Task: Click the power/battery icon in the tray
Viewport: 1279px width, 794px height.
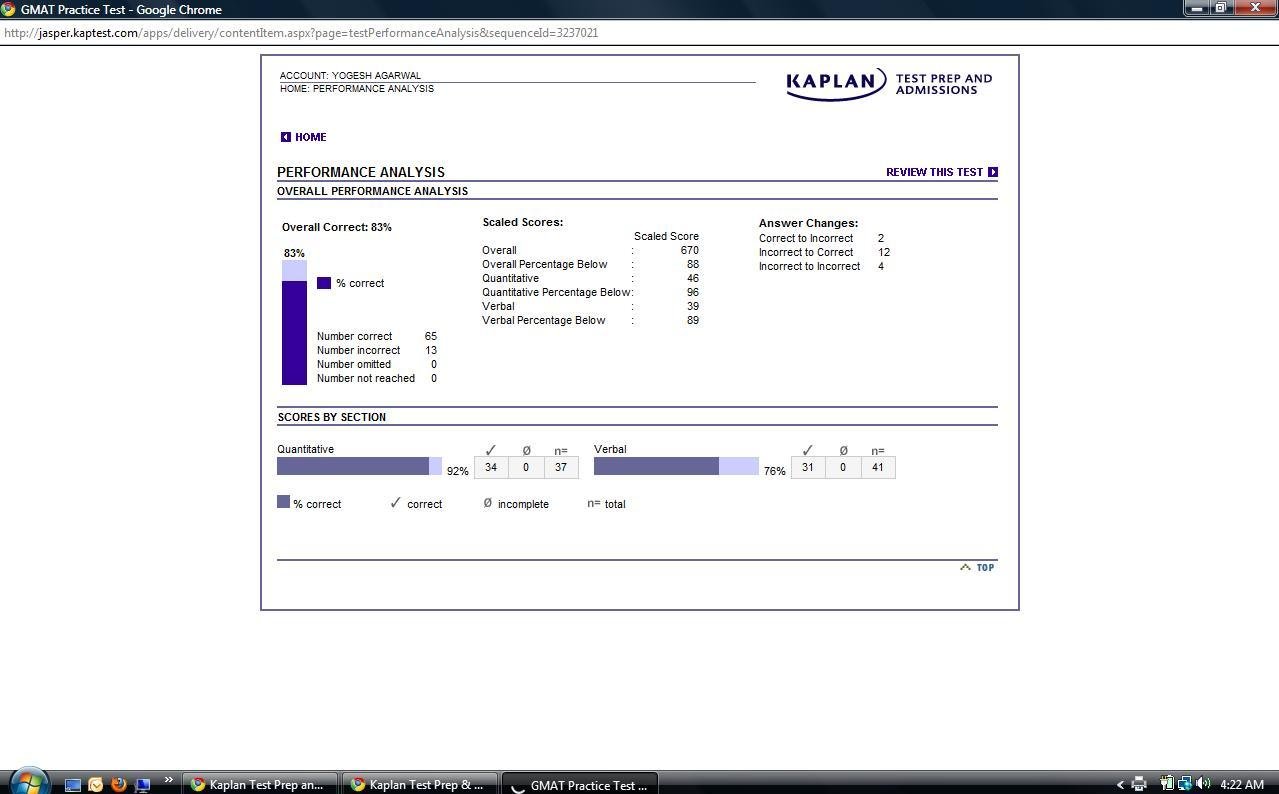Action: coord(1168,784)
